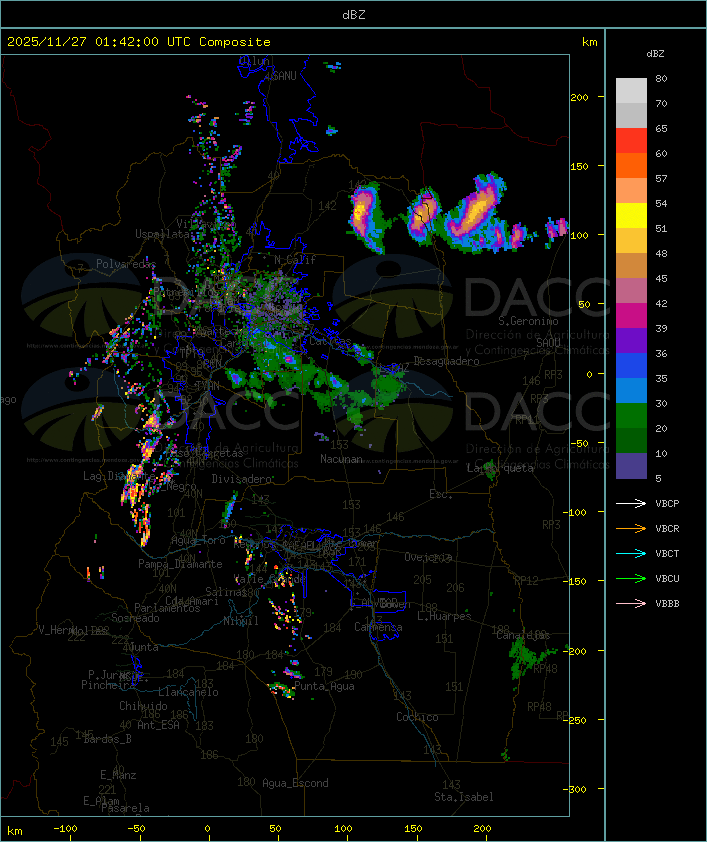Click the Divisadero place label
Viewport: 707px width, 842px height.
242,478
